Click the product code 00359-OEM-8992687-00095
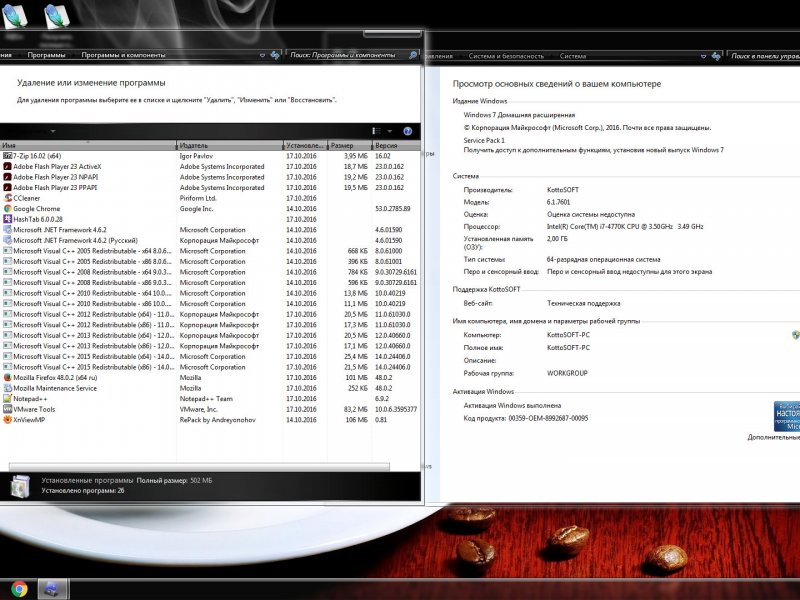 [548, 418]
